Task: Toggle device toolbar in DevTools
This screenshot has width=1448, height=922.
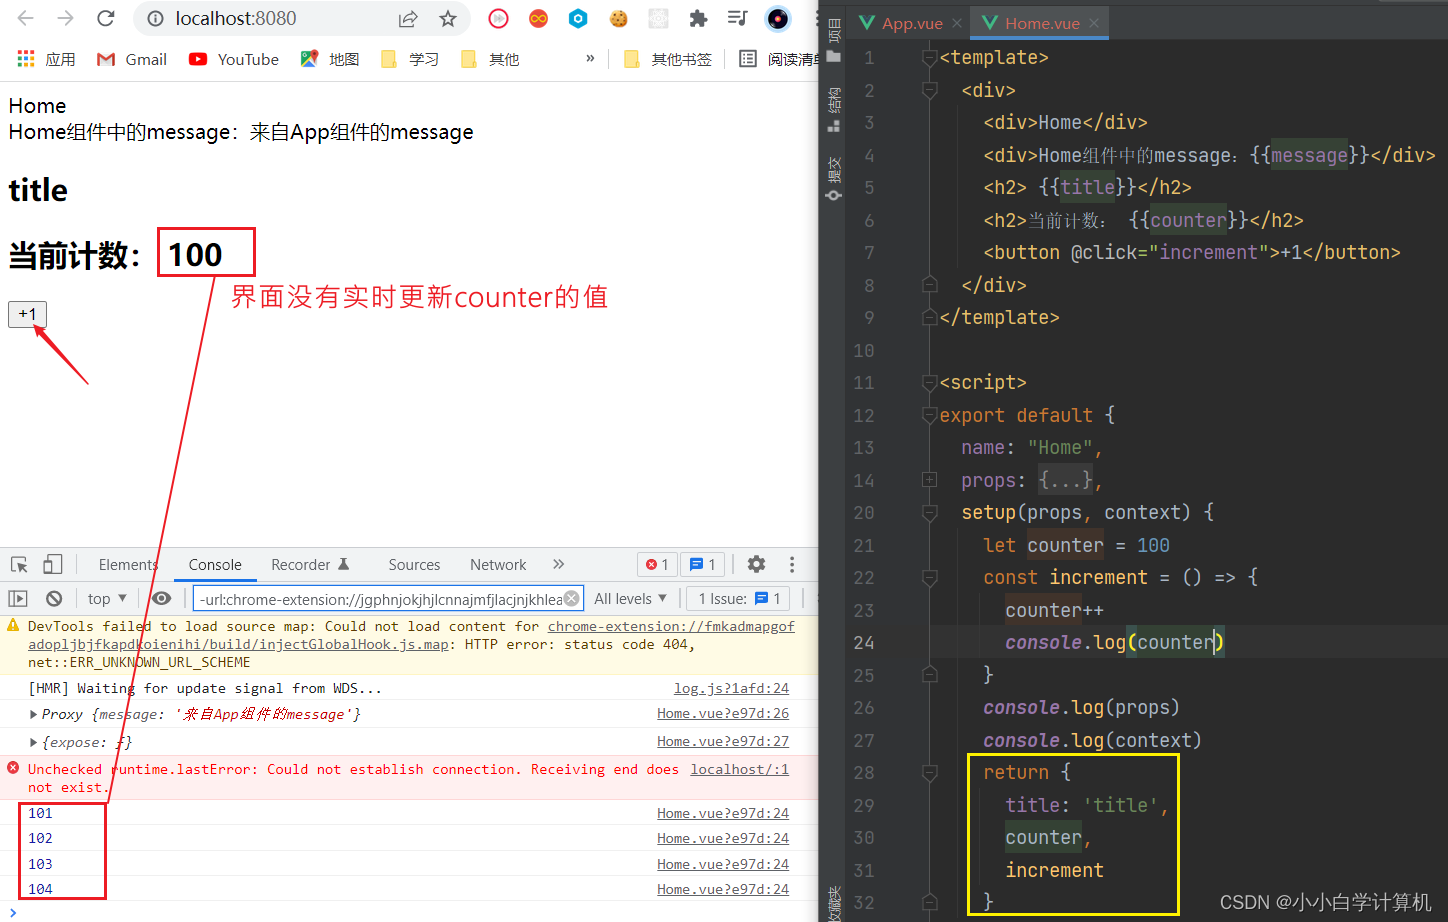Action: 53,564
